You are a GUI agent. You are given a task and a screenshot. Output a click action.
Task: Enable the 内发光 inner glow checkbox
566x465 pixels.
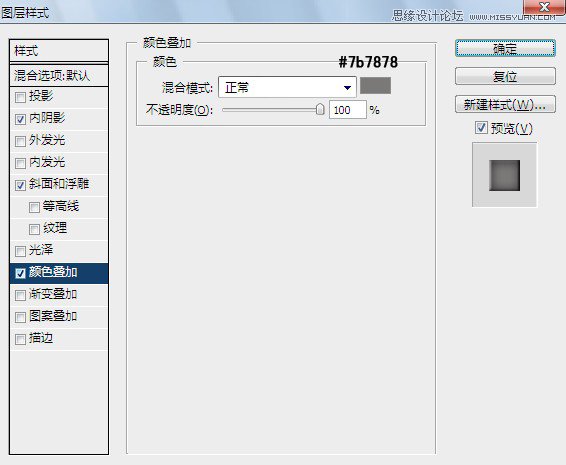(20, 163)
